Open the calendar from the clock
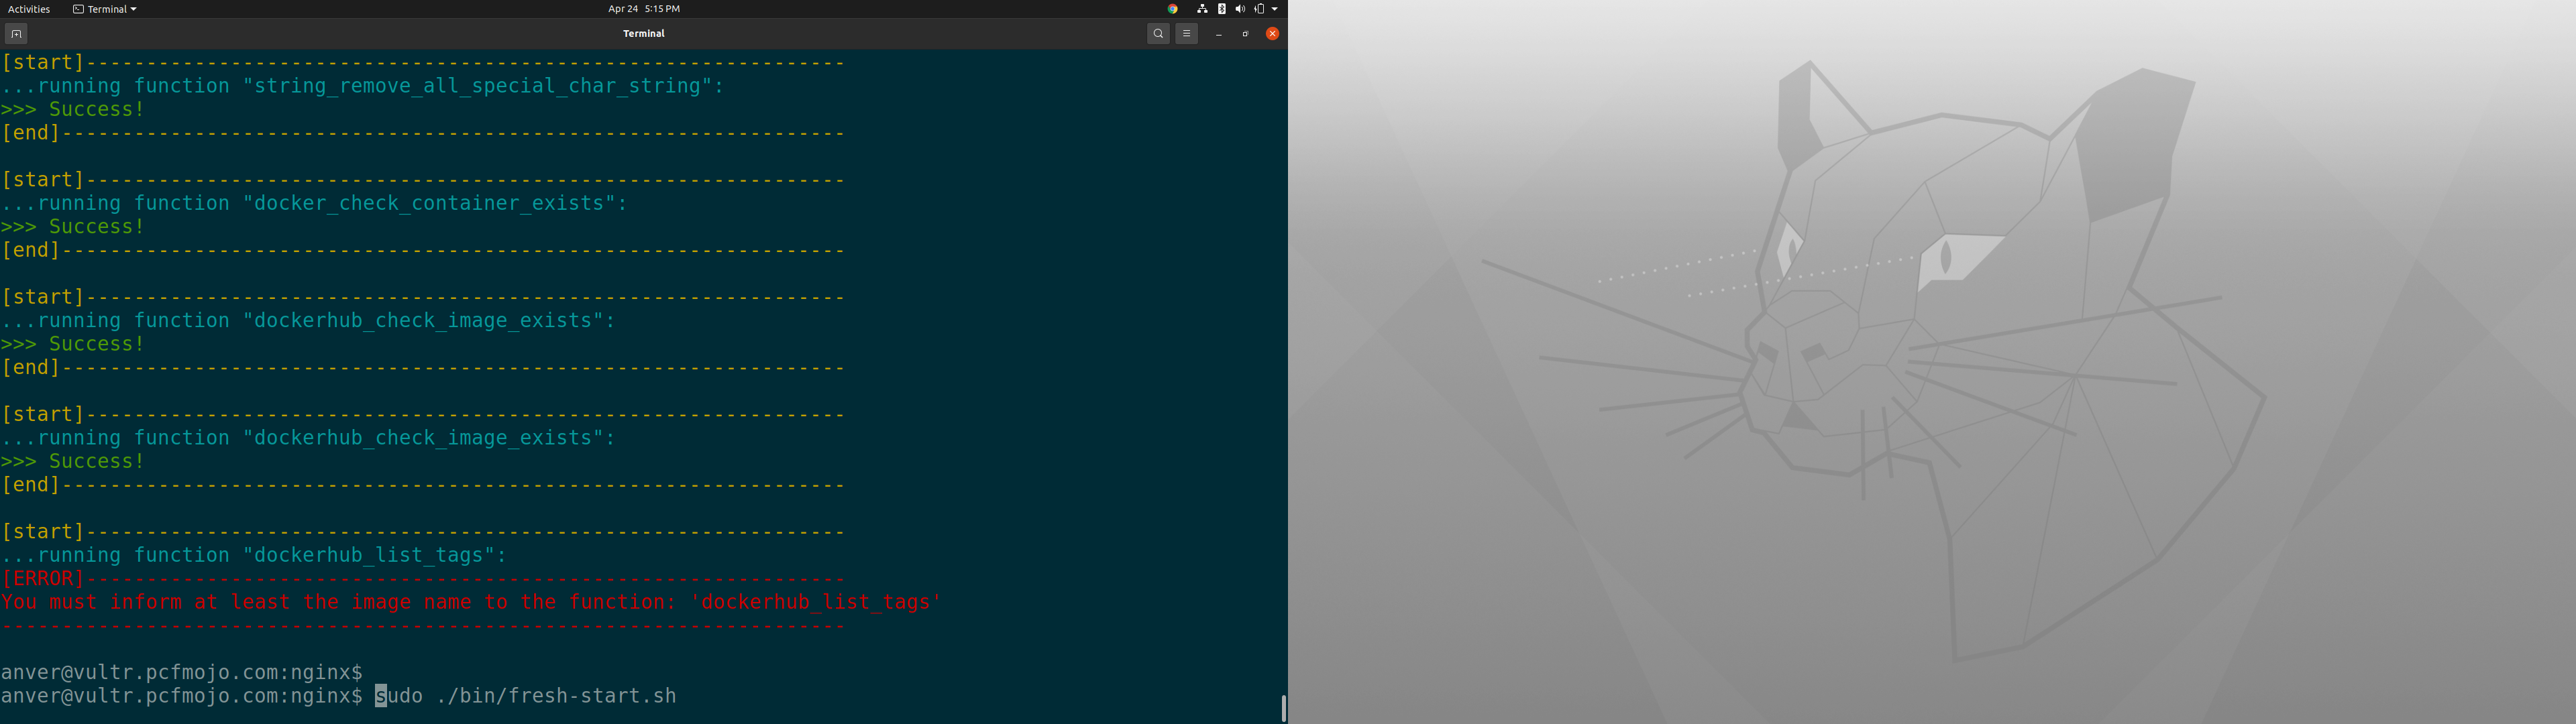 click(643, 9)
